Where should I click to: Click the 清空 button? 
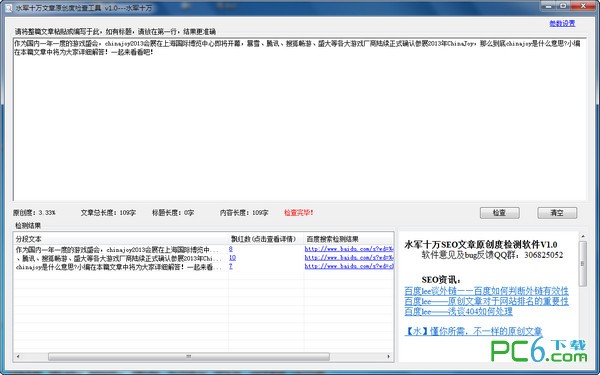557,213
